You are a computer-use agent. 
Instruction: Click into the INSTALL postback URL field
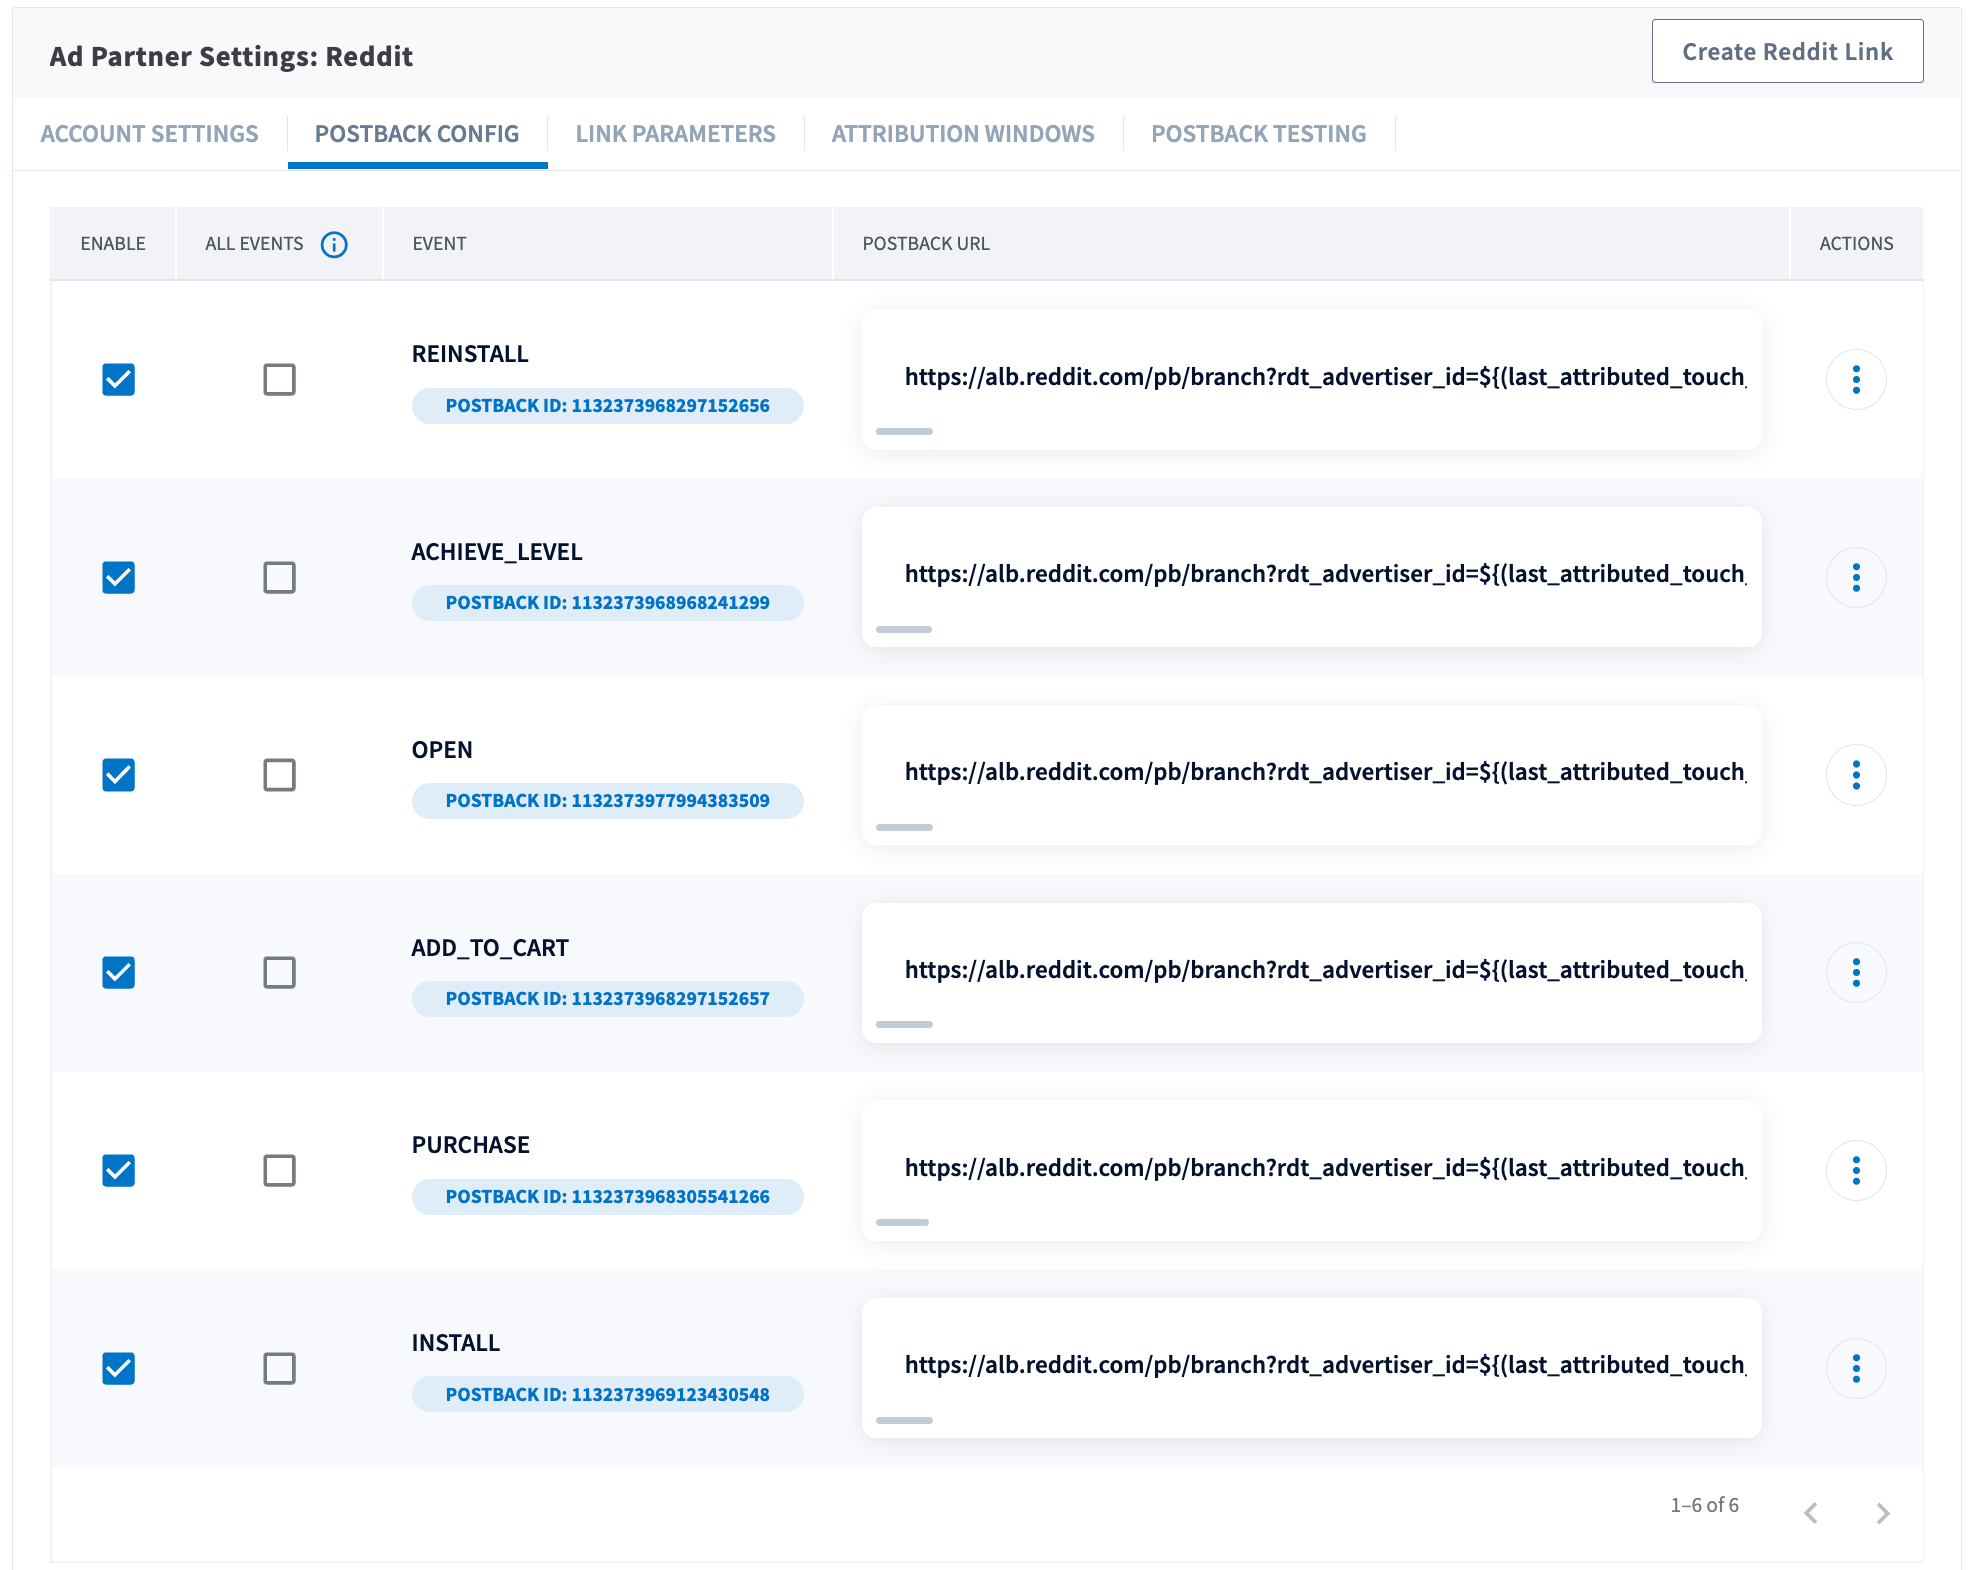pos(1310,1365)
